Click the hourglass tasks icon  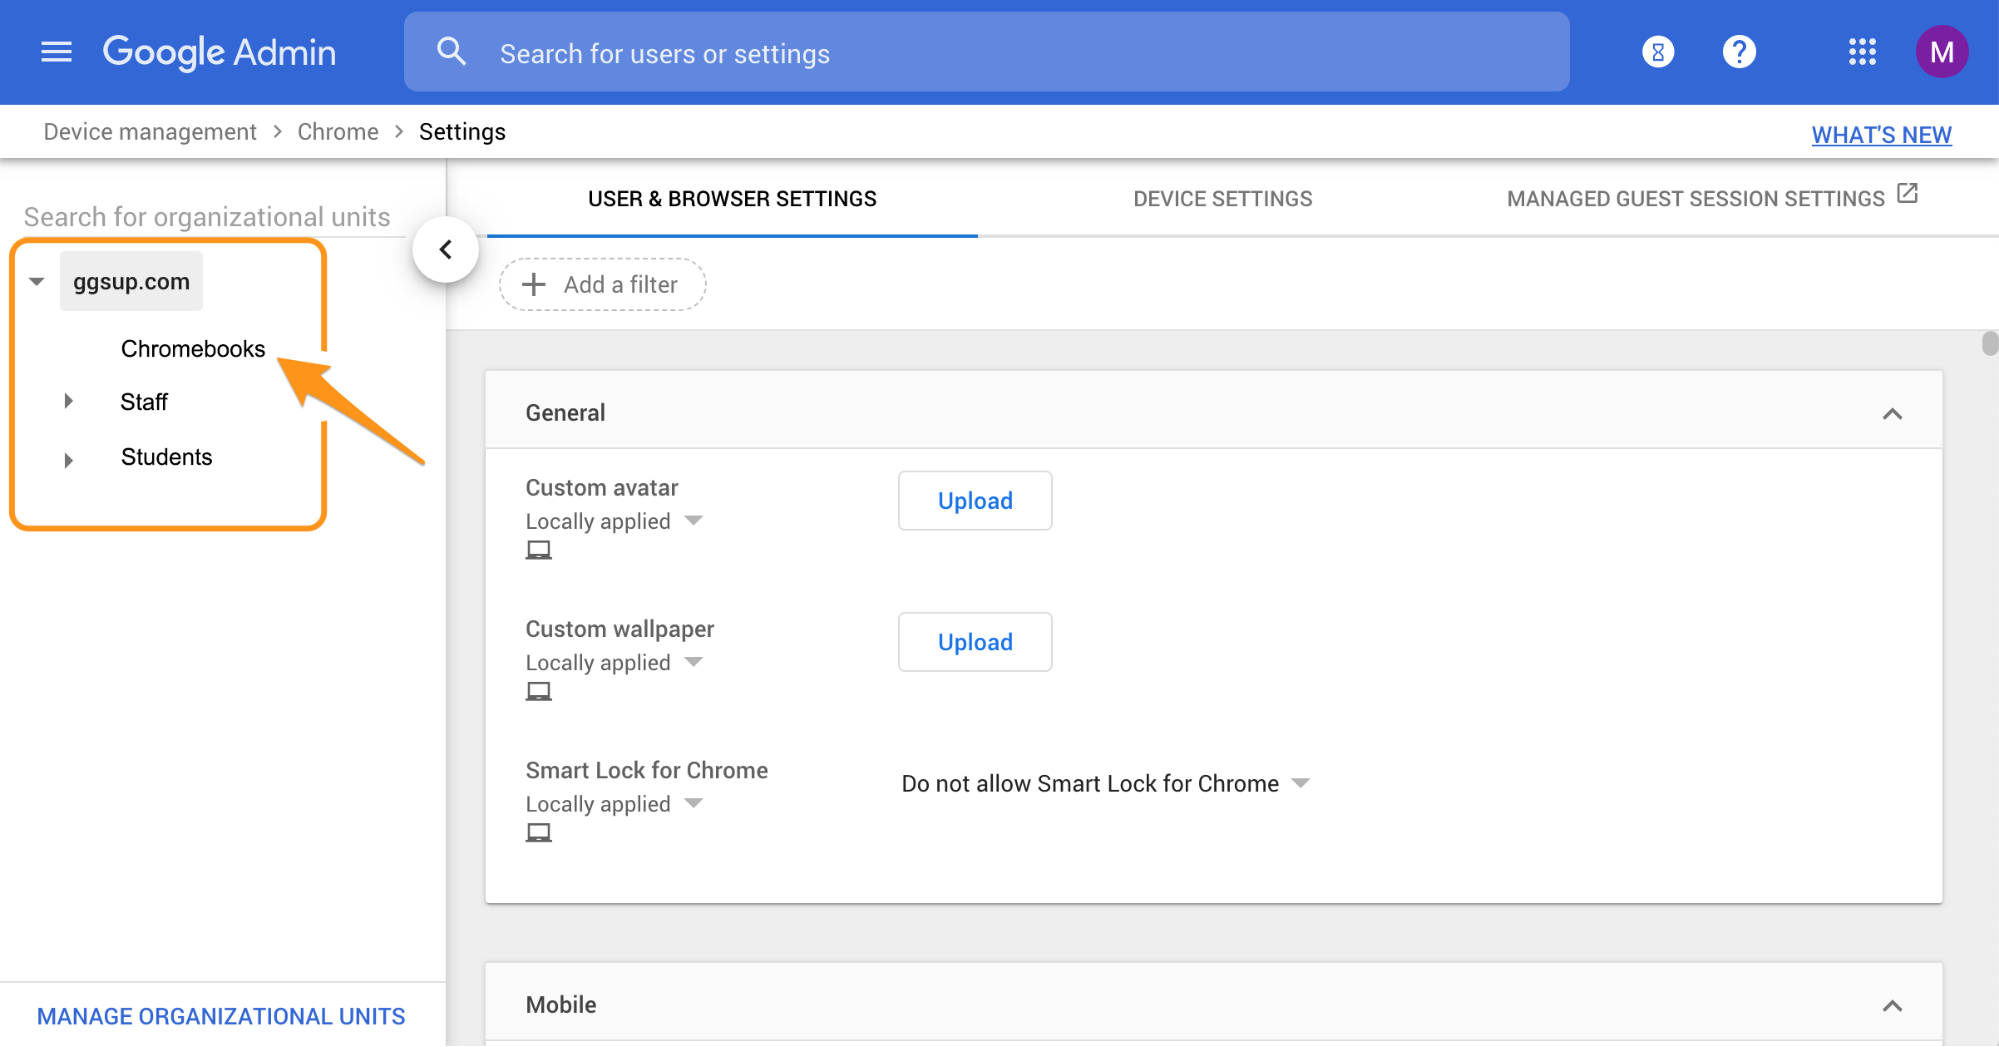tap(1658, 52)
